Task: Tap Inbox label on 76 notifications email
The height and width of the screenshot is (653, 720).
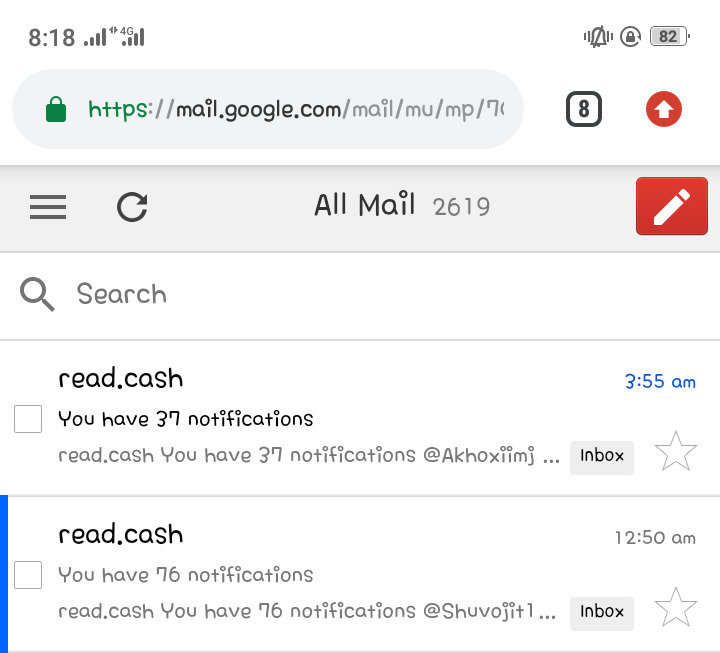Action: [602, 614]
